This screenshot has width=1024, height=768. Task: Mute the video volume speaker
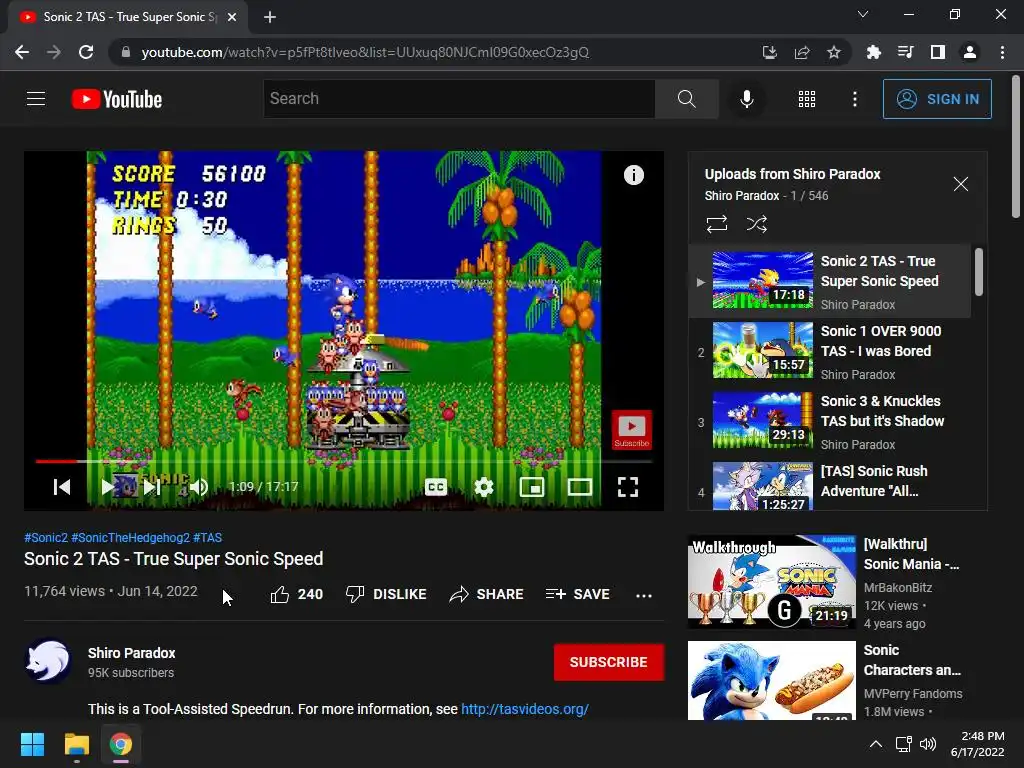point(199,487)
